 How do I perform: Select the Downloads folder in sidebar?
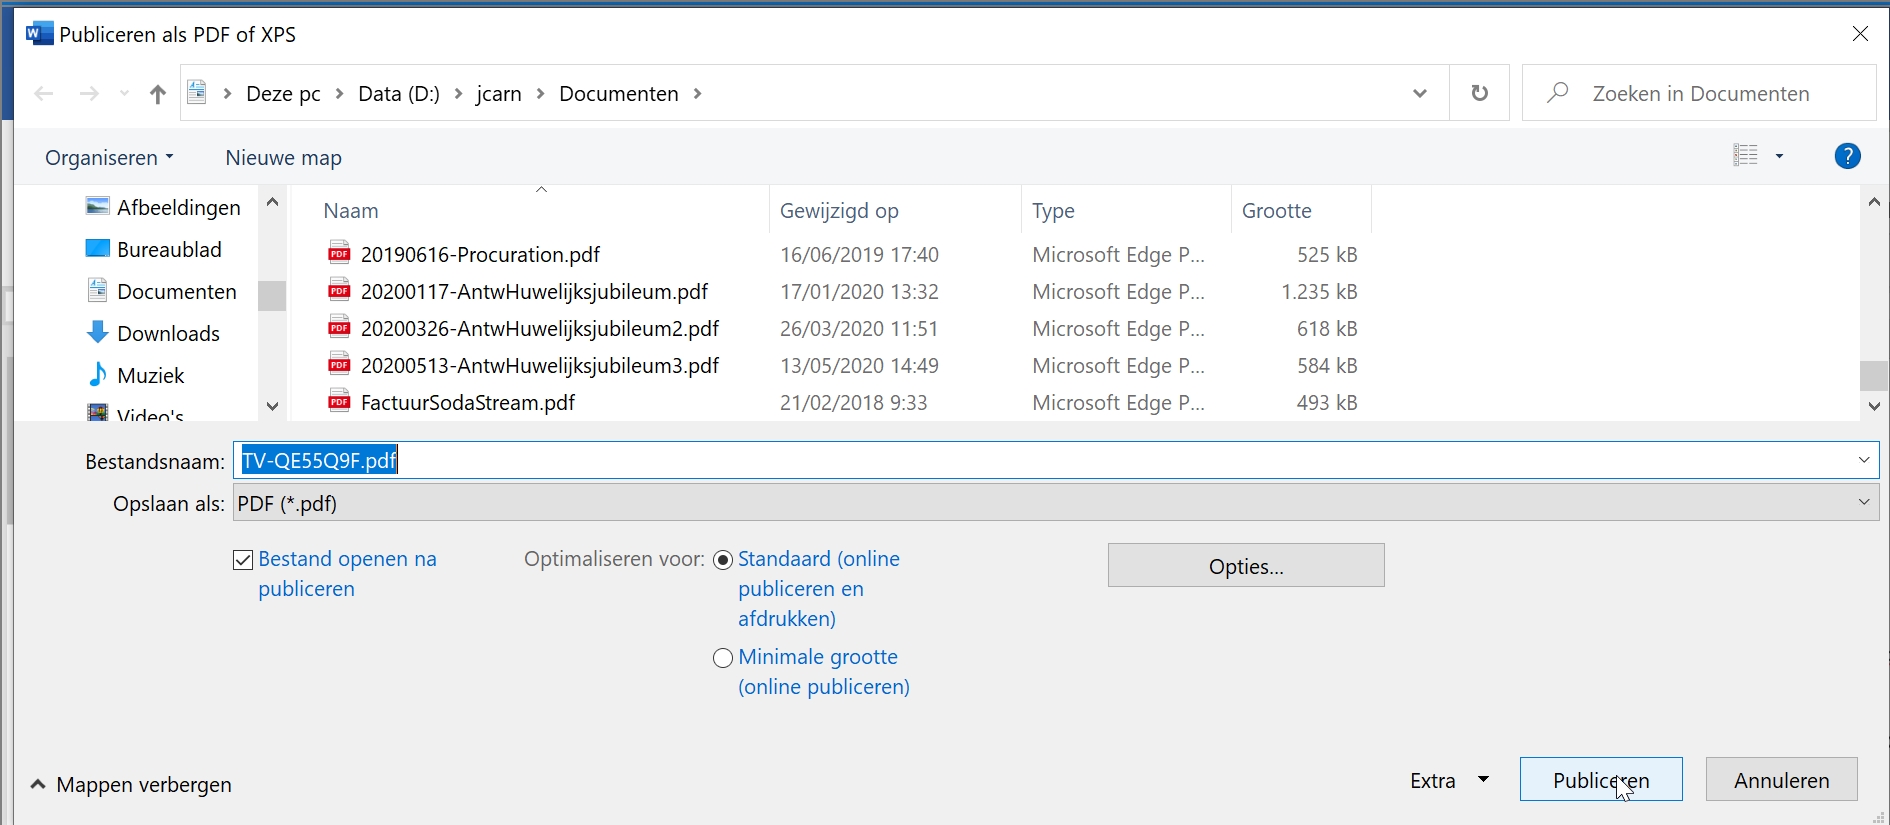[167, 333]
